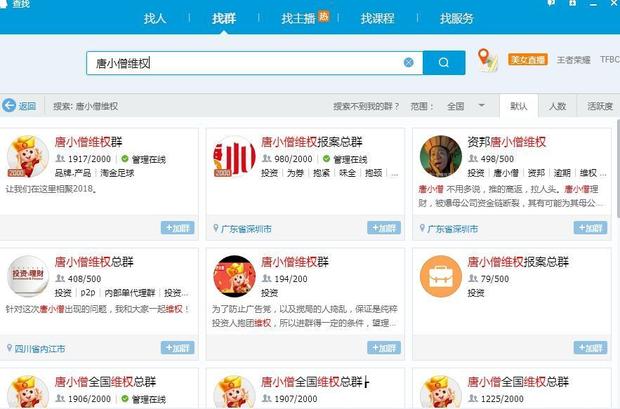Viewport: 620px width, 409px height.
Task: Click location pin icon beside 四川省内江市
Action: pos(9,348)
